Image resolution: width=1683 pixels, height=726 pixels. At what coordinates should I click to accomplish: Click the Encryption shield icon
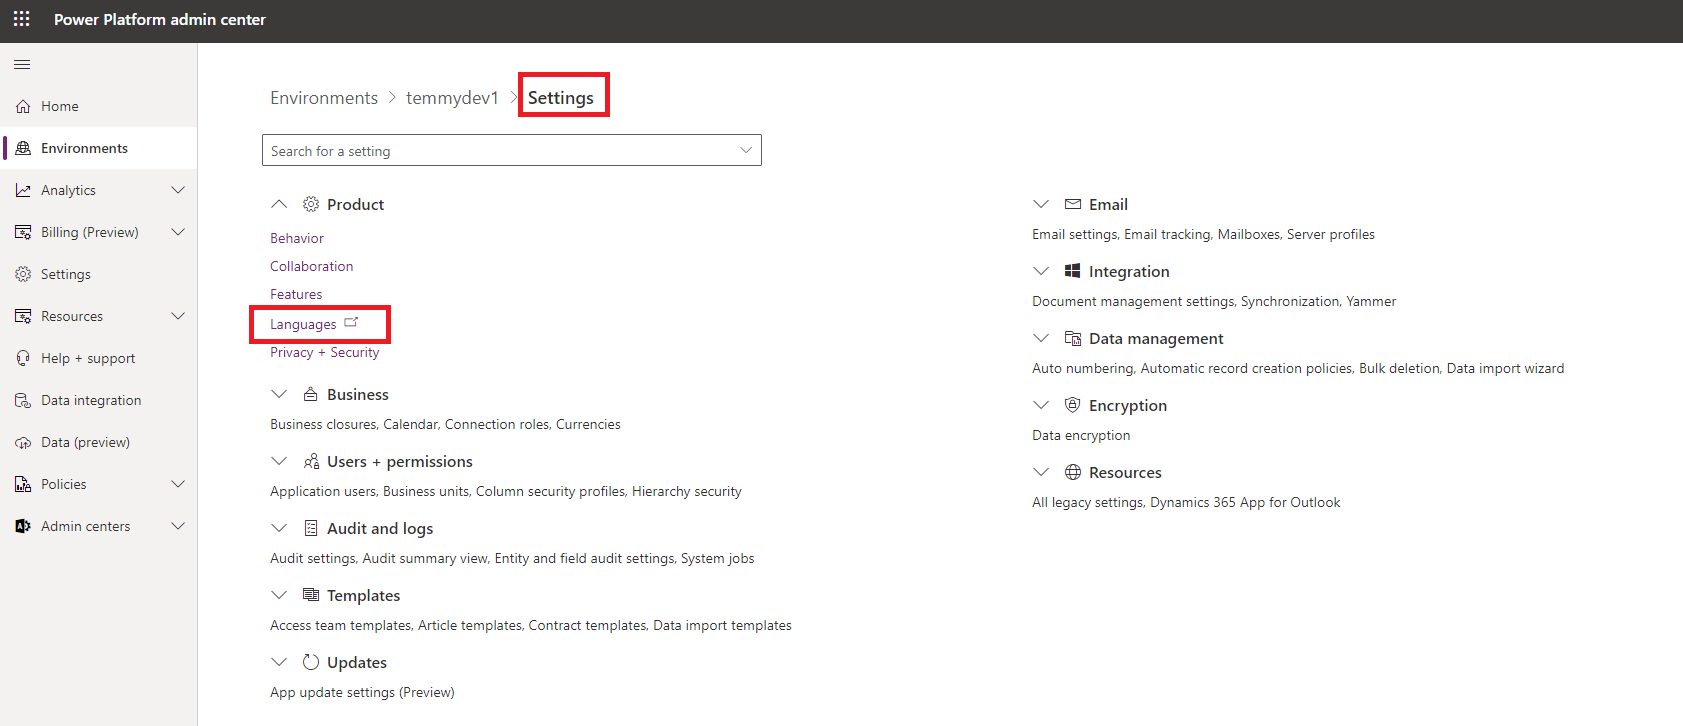pyautogui.click(x=1073, y=405)
